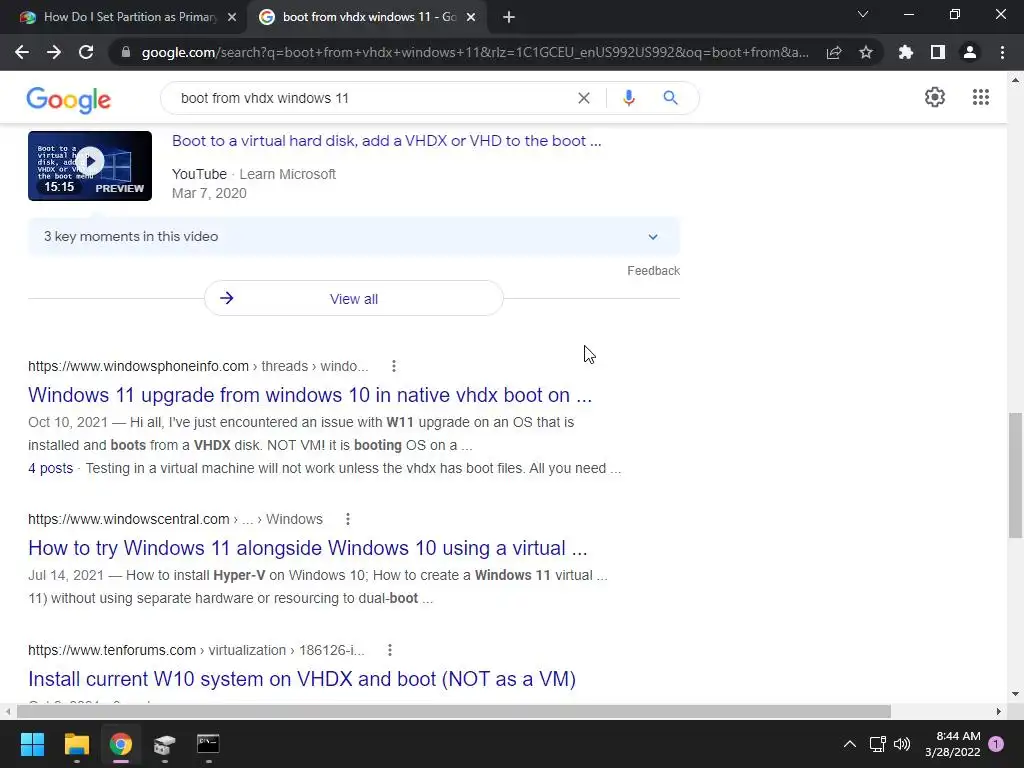Open Boot to a virtual hard disk video link
This screenshot has height=768, width=1024.
387,140
